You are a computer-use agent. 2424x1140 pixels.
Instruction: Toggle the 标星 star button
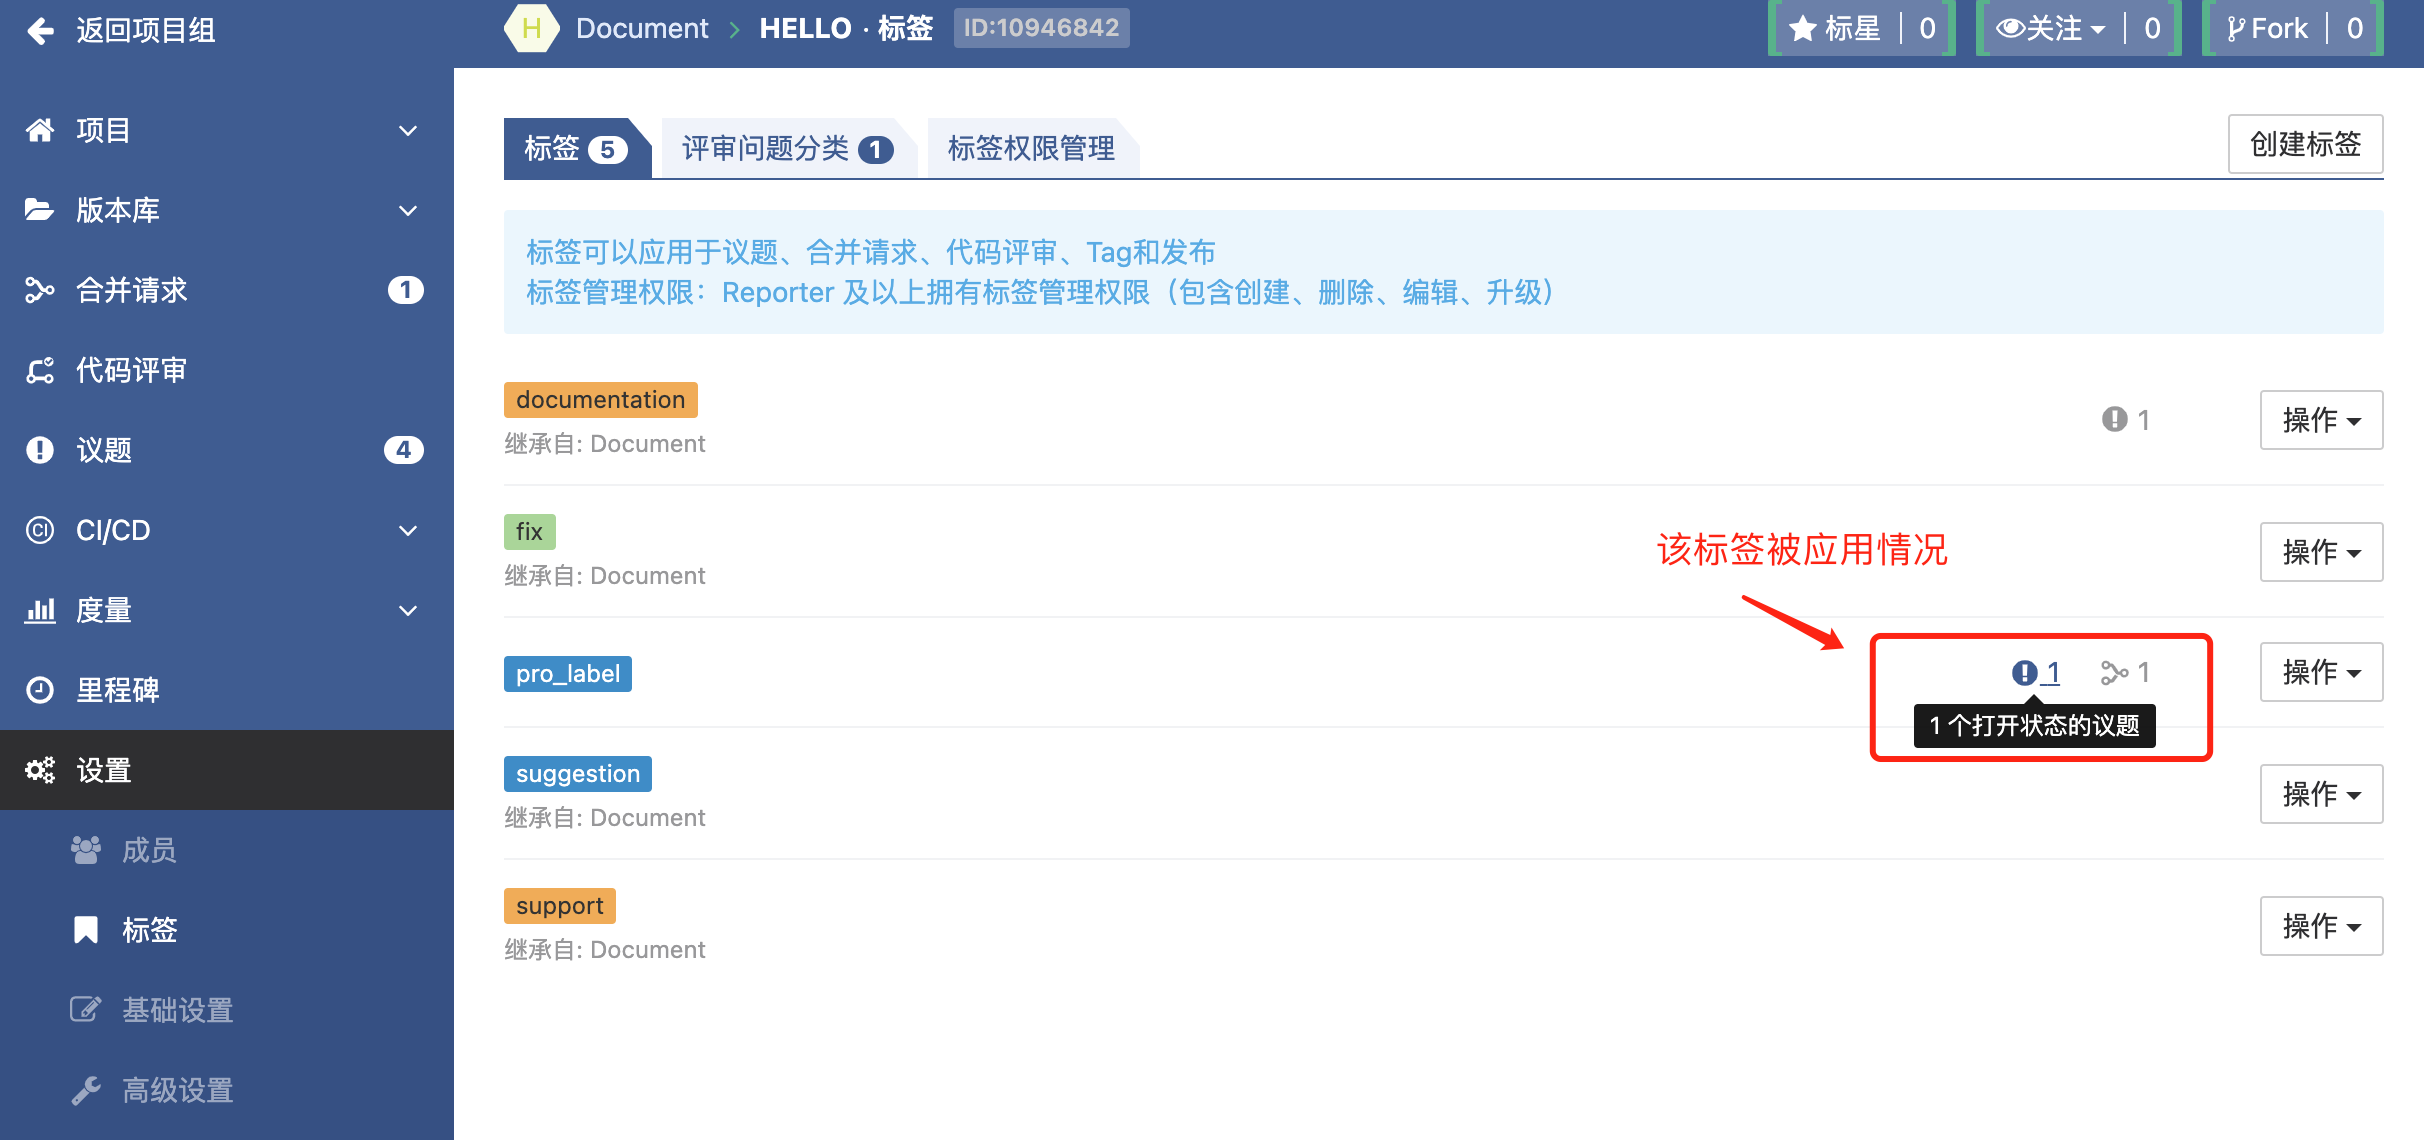[x=1835, y=29]
